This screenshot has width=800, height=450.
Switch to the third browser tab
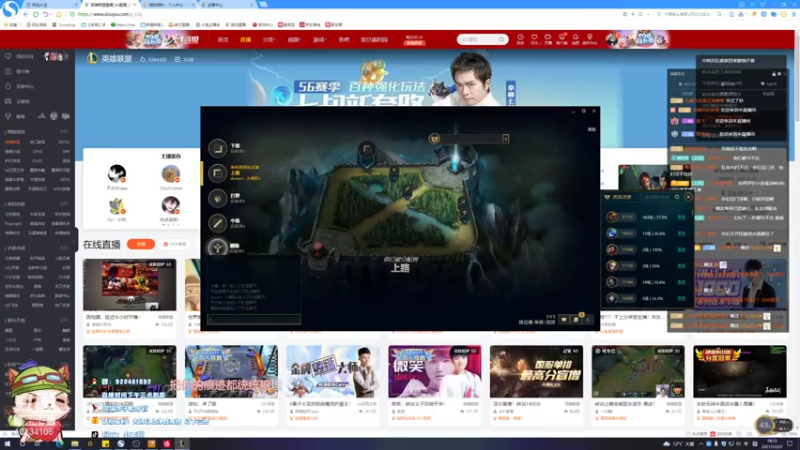point(167,5)
